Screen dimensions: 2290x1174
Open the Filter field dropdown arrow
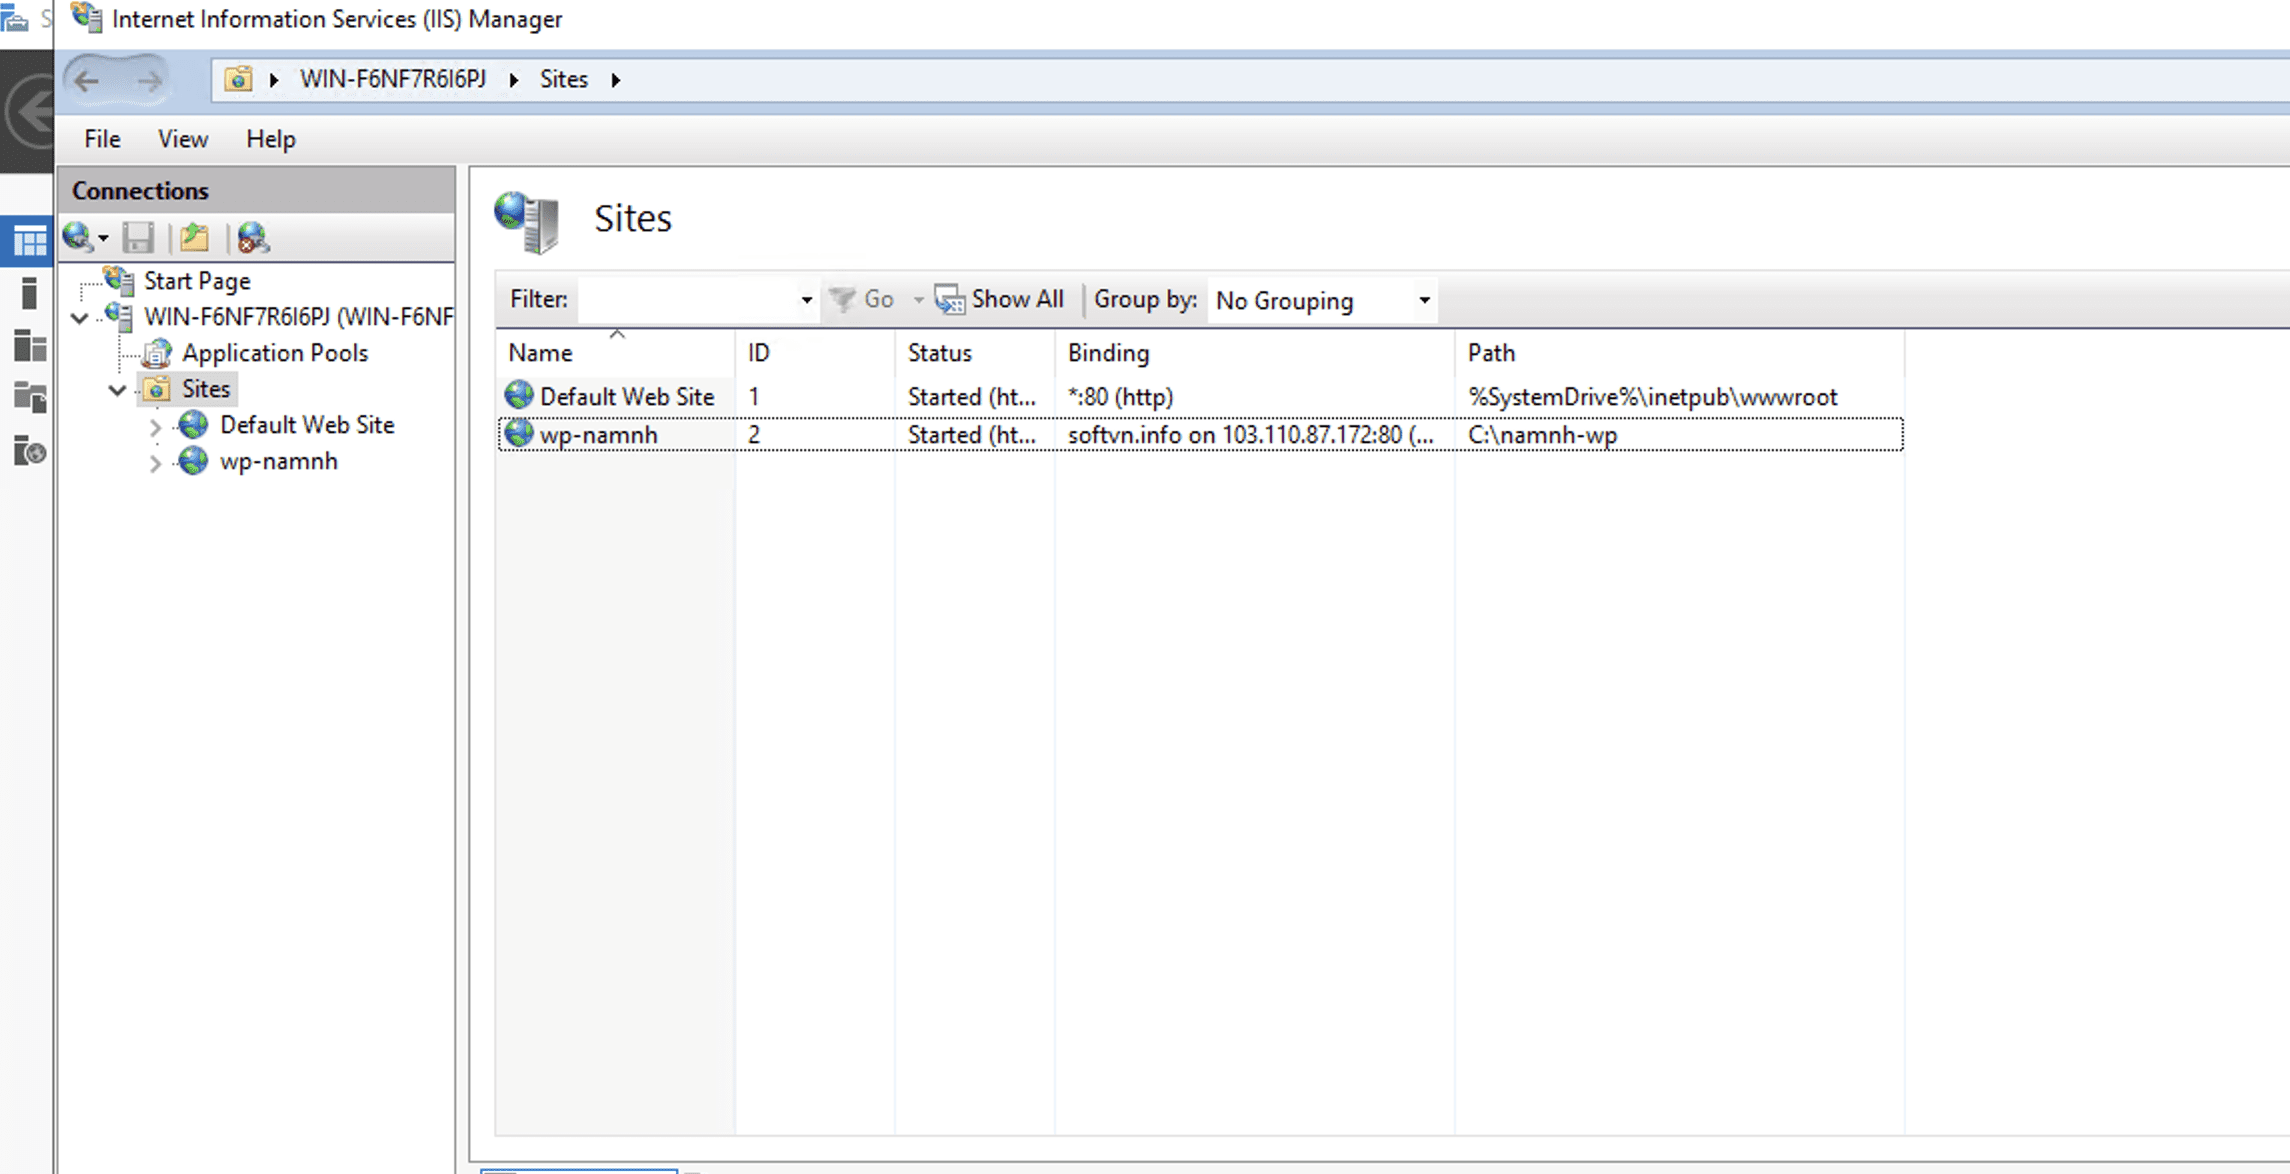(x=806, y=300)
